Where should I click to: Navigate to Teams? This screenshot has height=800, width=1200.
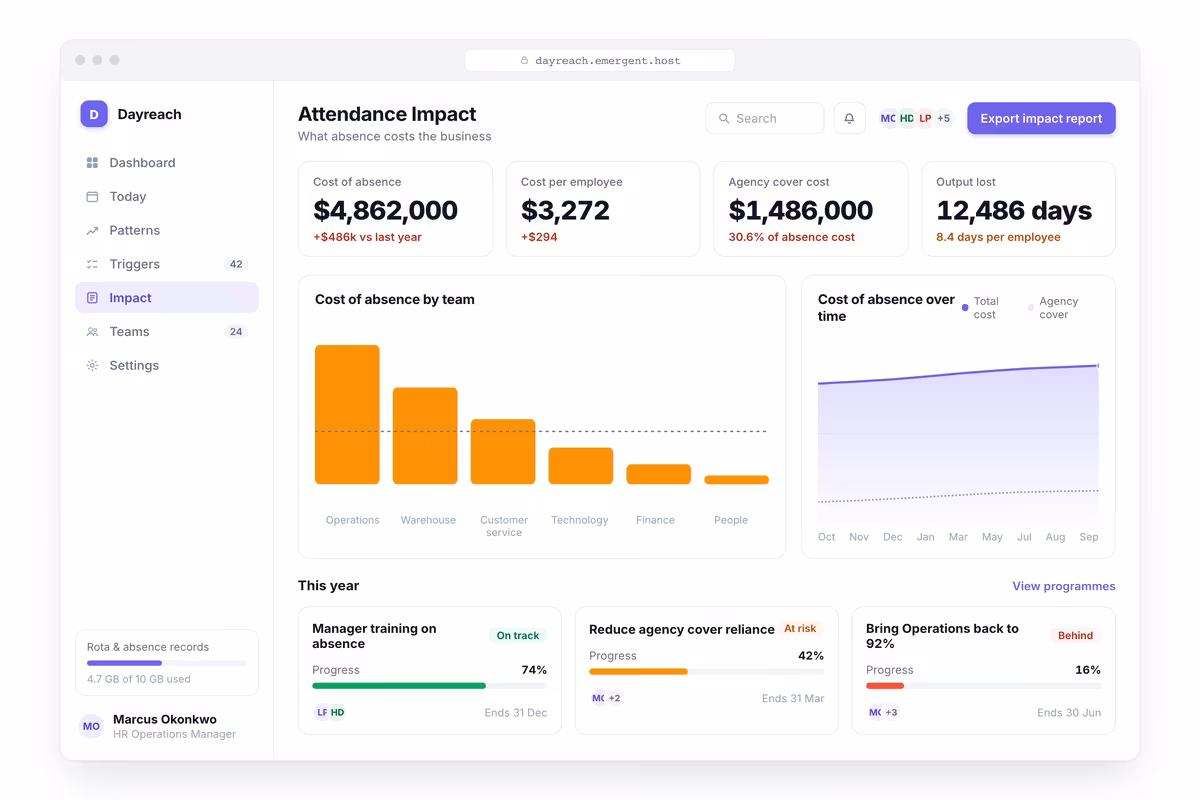pyautogui.click(x=167, y=332)
